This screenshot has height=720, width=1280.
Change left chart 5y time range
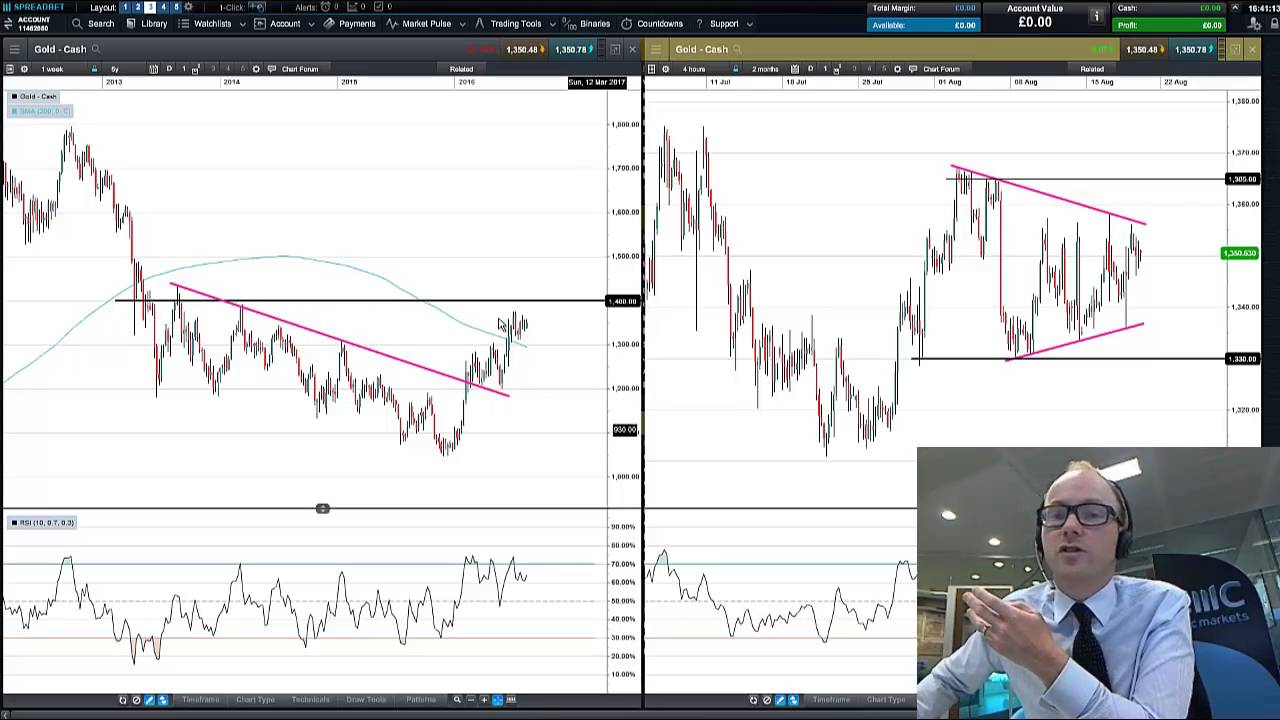(114, 69)
